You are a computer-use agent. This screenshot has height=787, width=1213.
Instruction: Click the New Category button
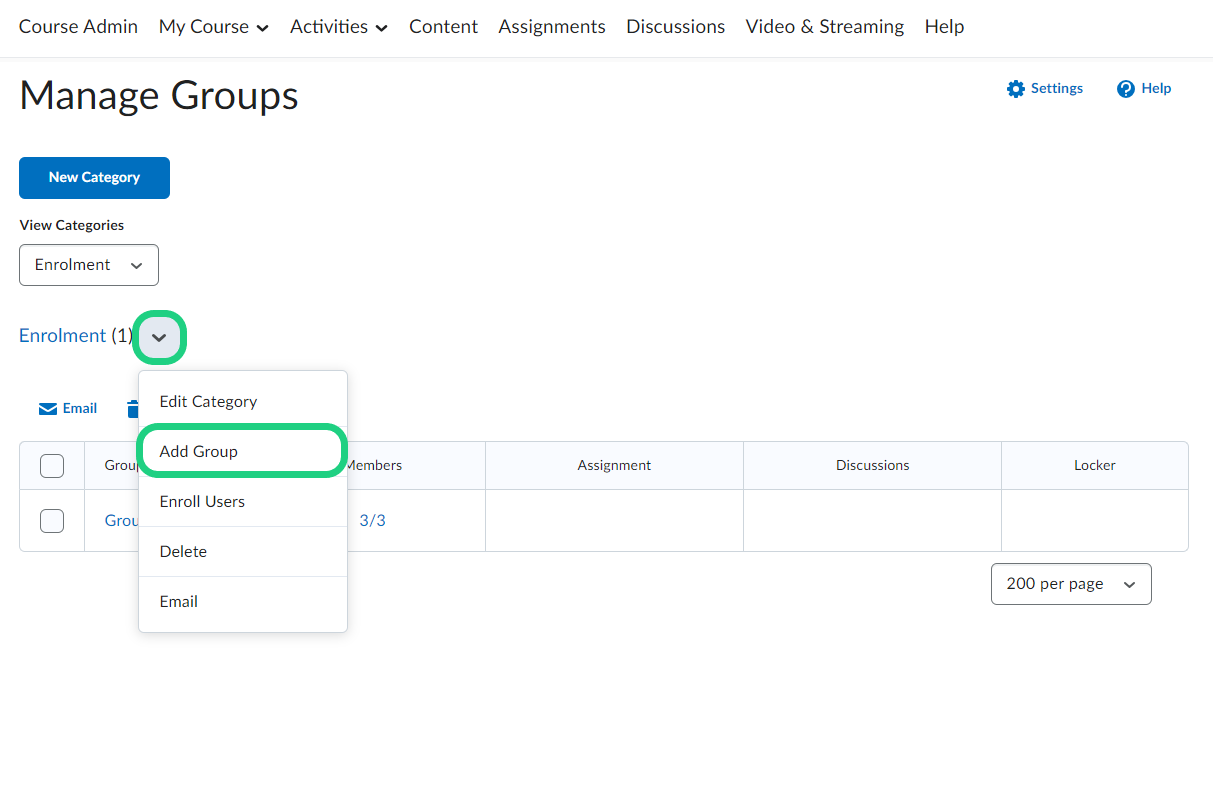click(x=94, y=178)
